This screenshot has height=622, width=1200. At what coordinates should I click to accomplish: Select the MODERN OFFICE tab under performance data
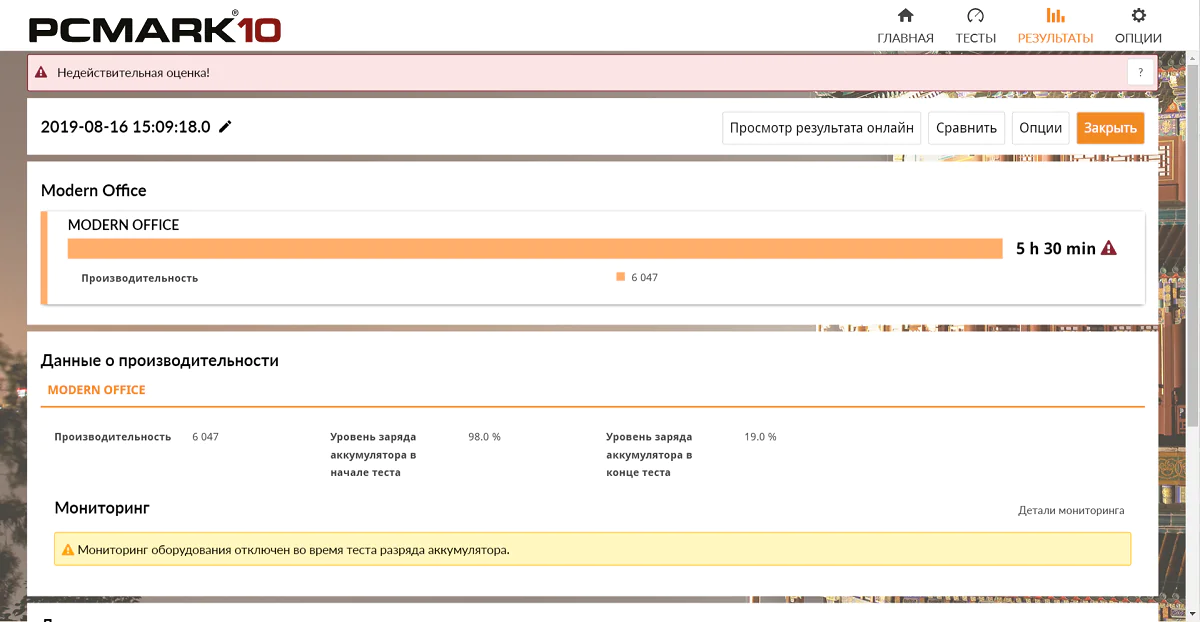click(x=96, y=390)
